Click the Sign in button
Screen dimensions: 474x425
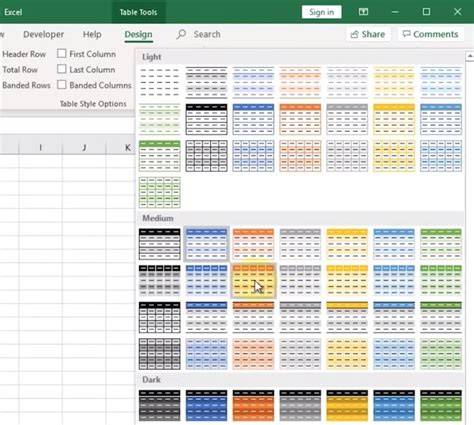click(321, 12)
